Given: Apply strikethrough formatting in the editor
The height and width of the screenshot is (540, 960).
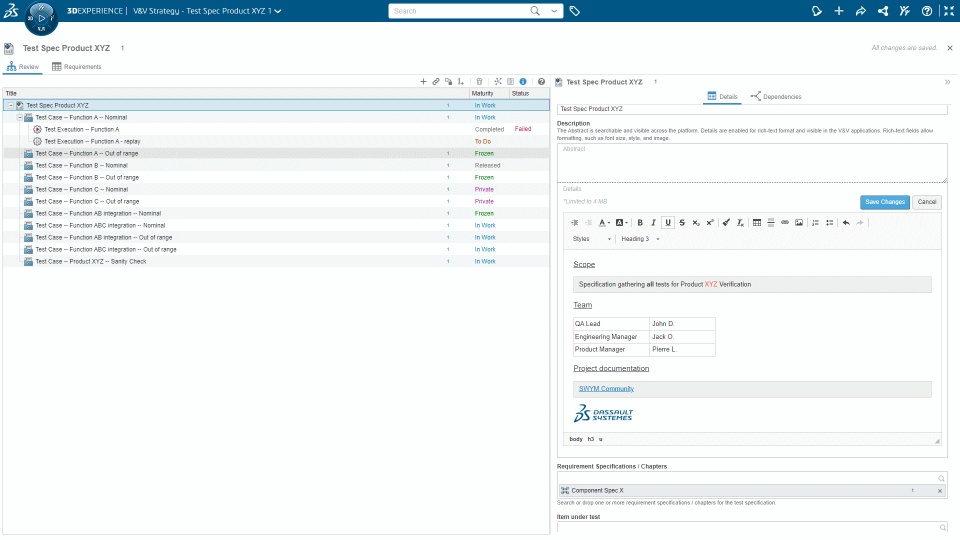Looking at the screenshot, I should click(682, 223).
